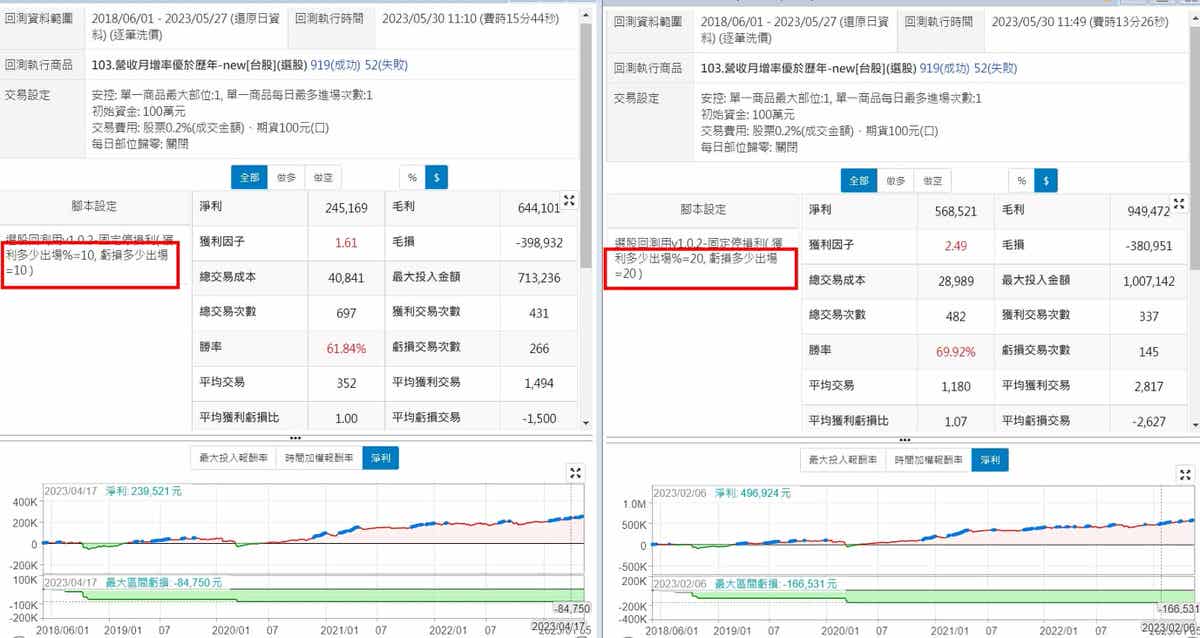
Task: Show 最大投入報酬率 chart in left panel
Action: click(234, 458)
